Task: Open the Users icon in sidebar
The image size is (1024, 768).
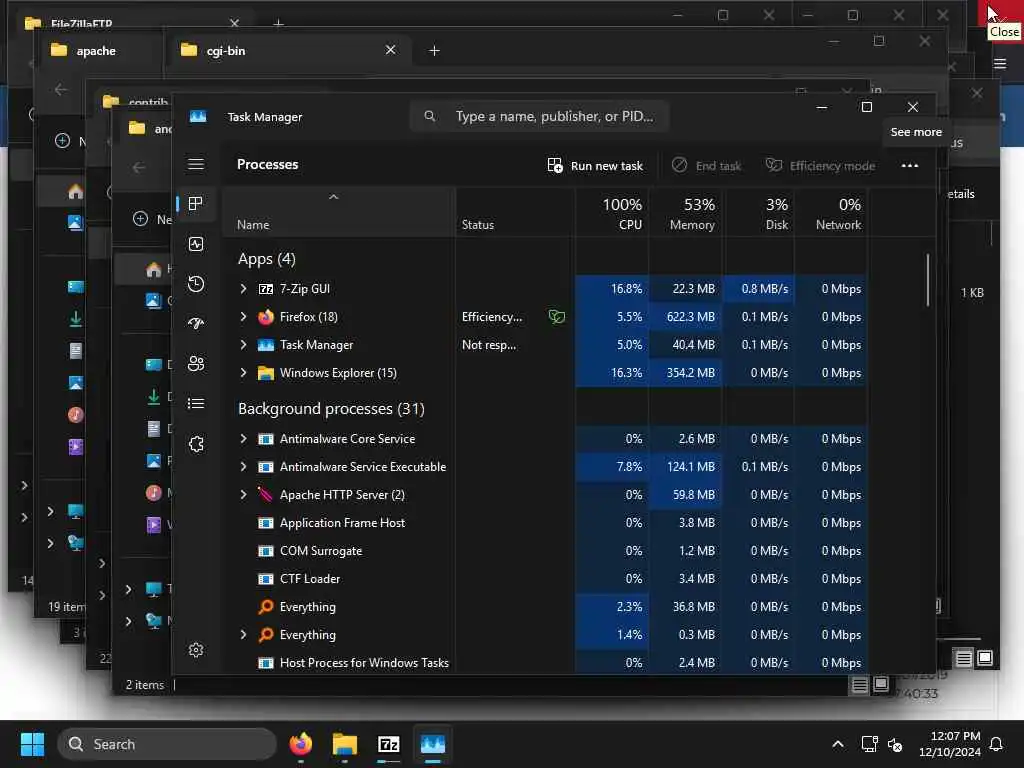Action: 196,364
